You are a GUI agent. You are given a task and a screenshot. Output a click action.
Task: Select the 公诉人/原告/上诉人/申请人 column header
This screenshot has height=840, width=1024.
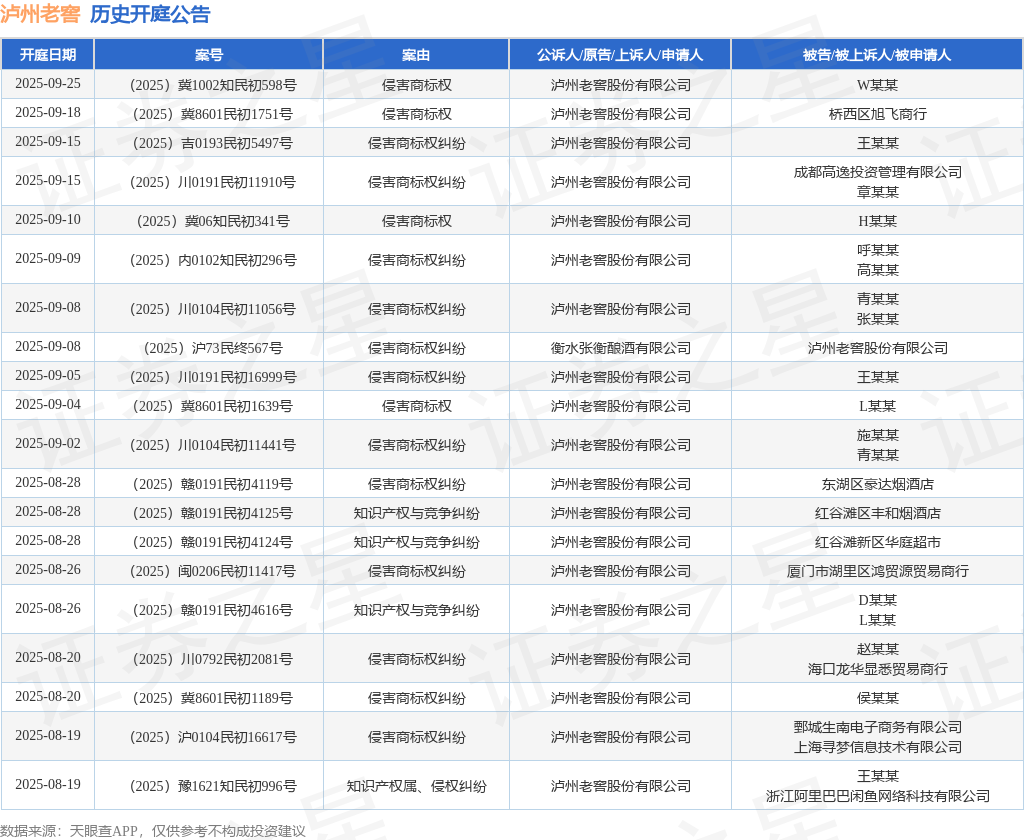point(620,55)
